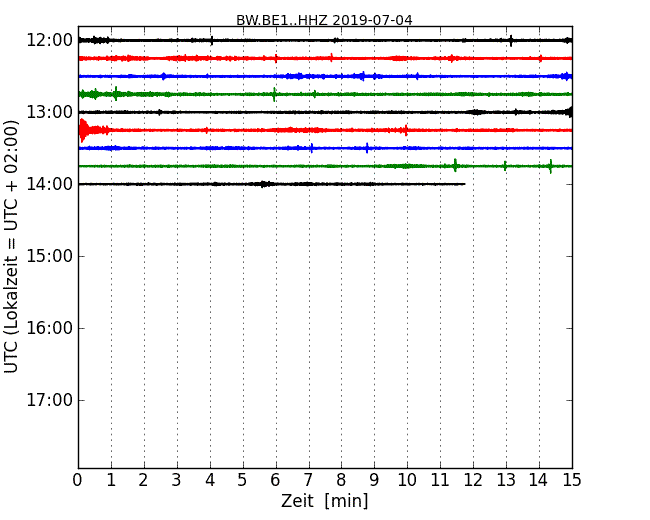This screenshot has height=520, width=650.
Task: Click the x-axis tick label 12
Action: 473,480
